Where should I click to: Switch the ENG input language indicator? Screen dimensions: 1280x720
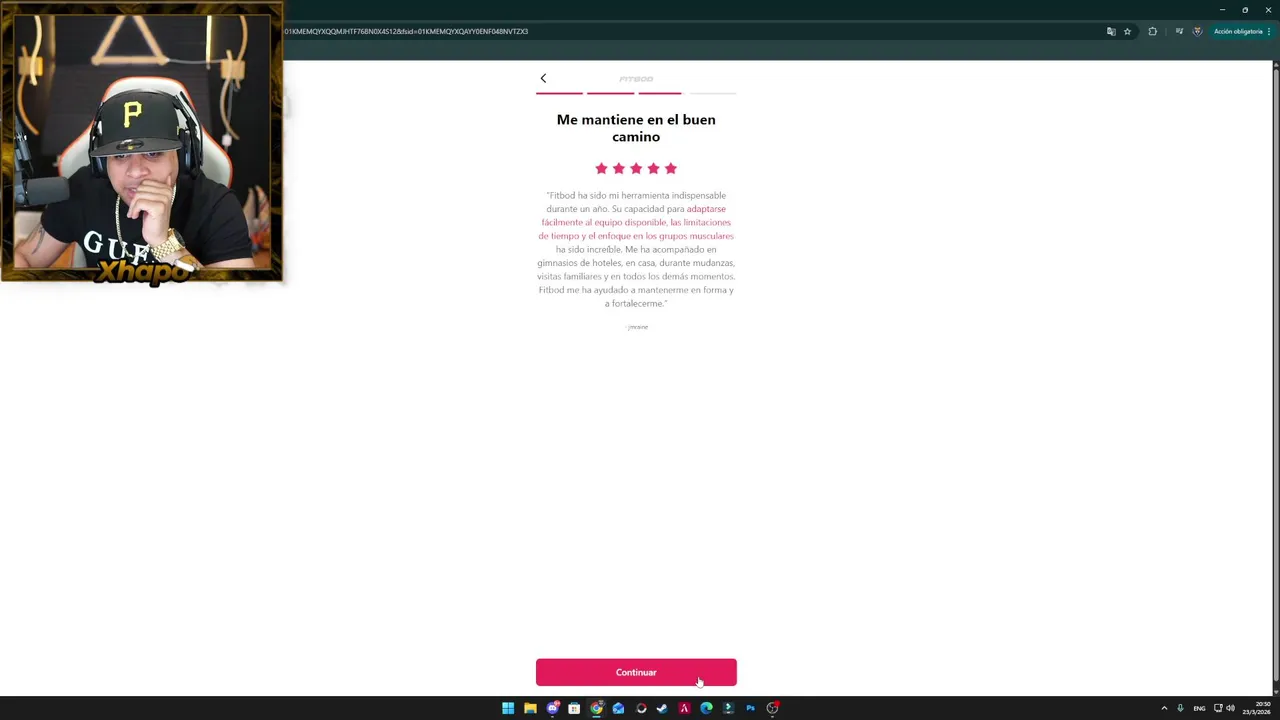coord(1199,708)
